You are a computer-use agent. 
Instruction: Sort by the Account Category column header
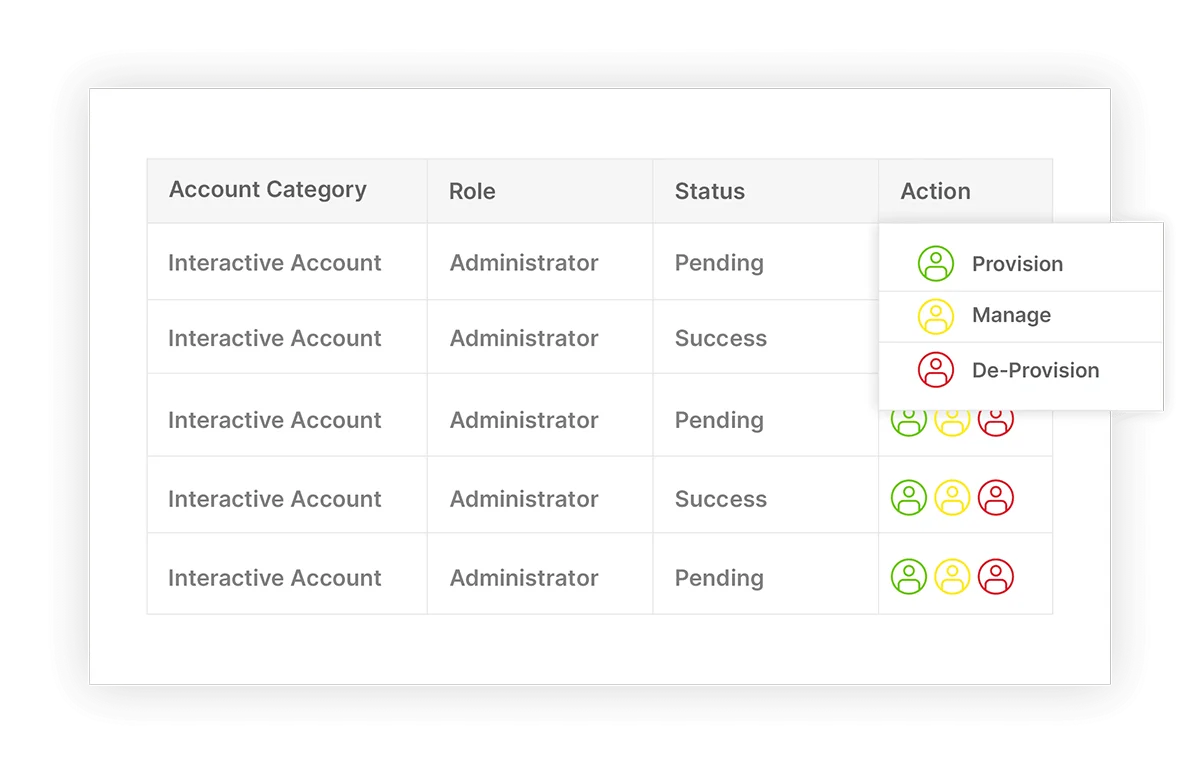(x=268, y=190)
